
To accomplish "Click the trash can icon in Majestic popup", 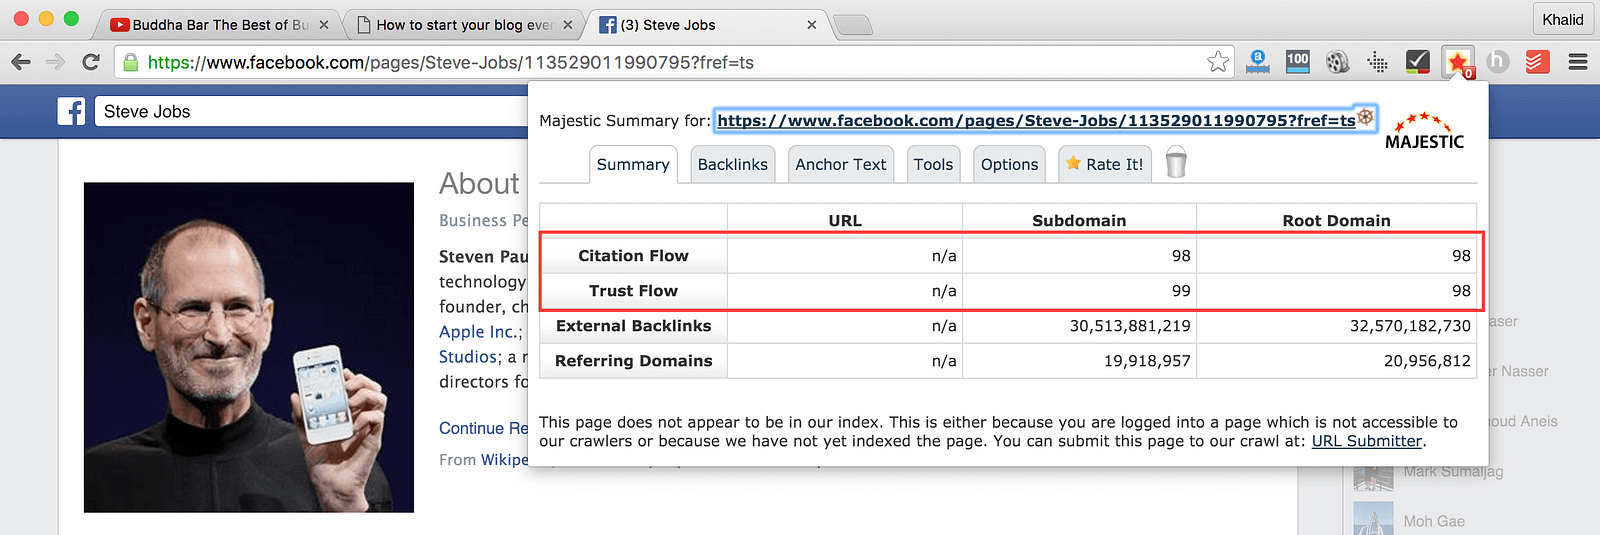I will [x=1176, y=162].
